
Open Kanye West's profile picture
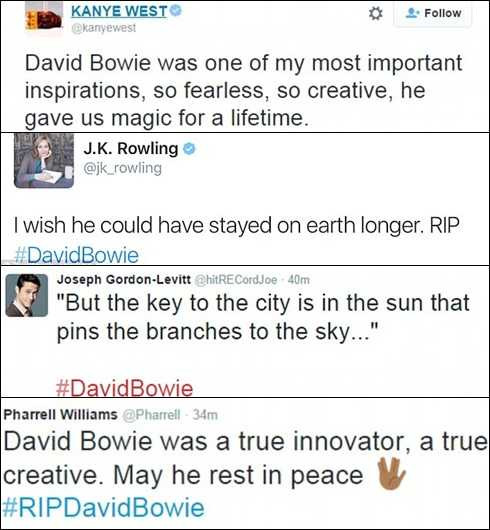tap(44, 16)
